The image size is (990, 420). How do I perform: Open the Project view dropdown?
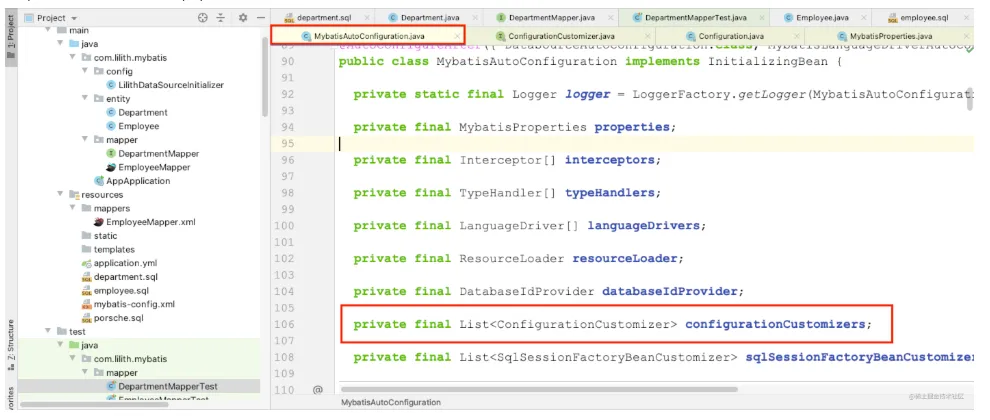(x=51, y=18)
